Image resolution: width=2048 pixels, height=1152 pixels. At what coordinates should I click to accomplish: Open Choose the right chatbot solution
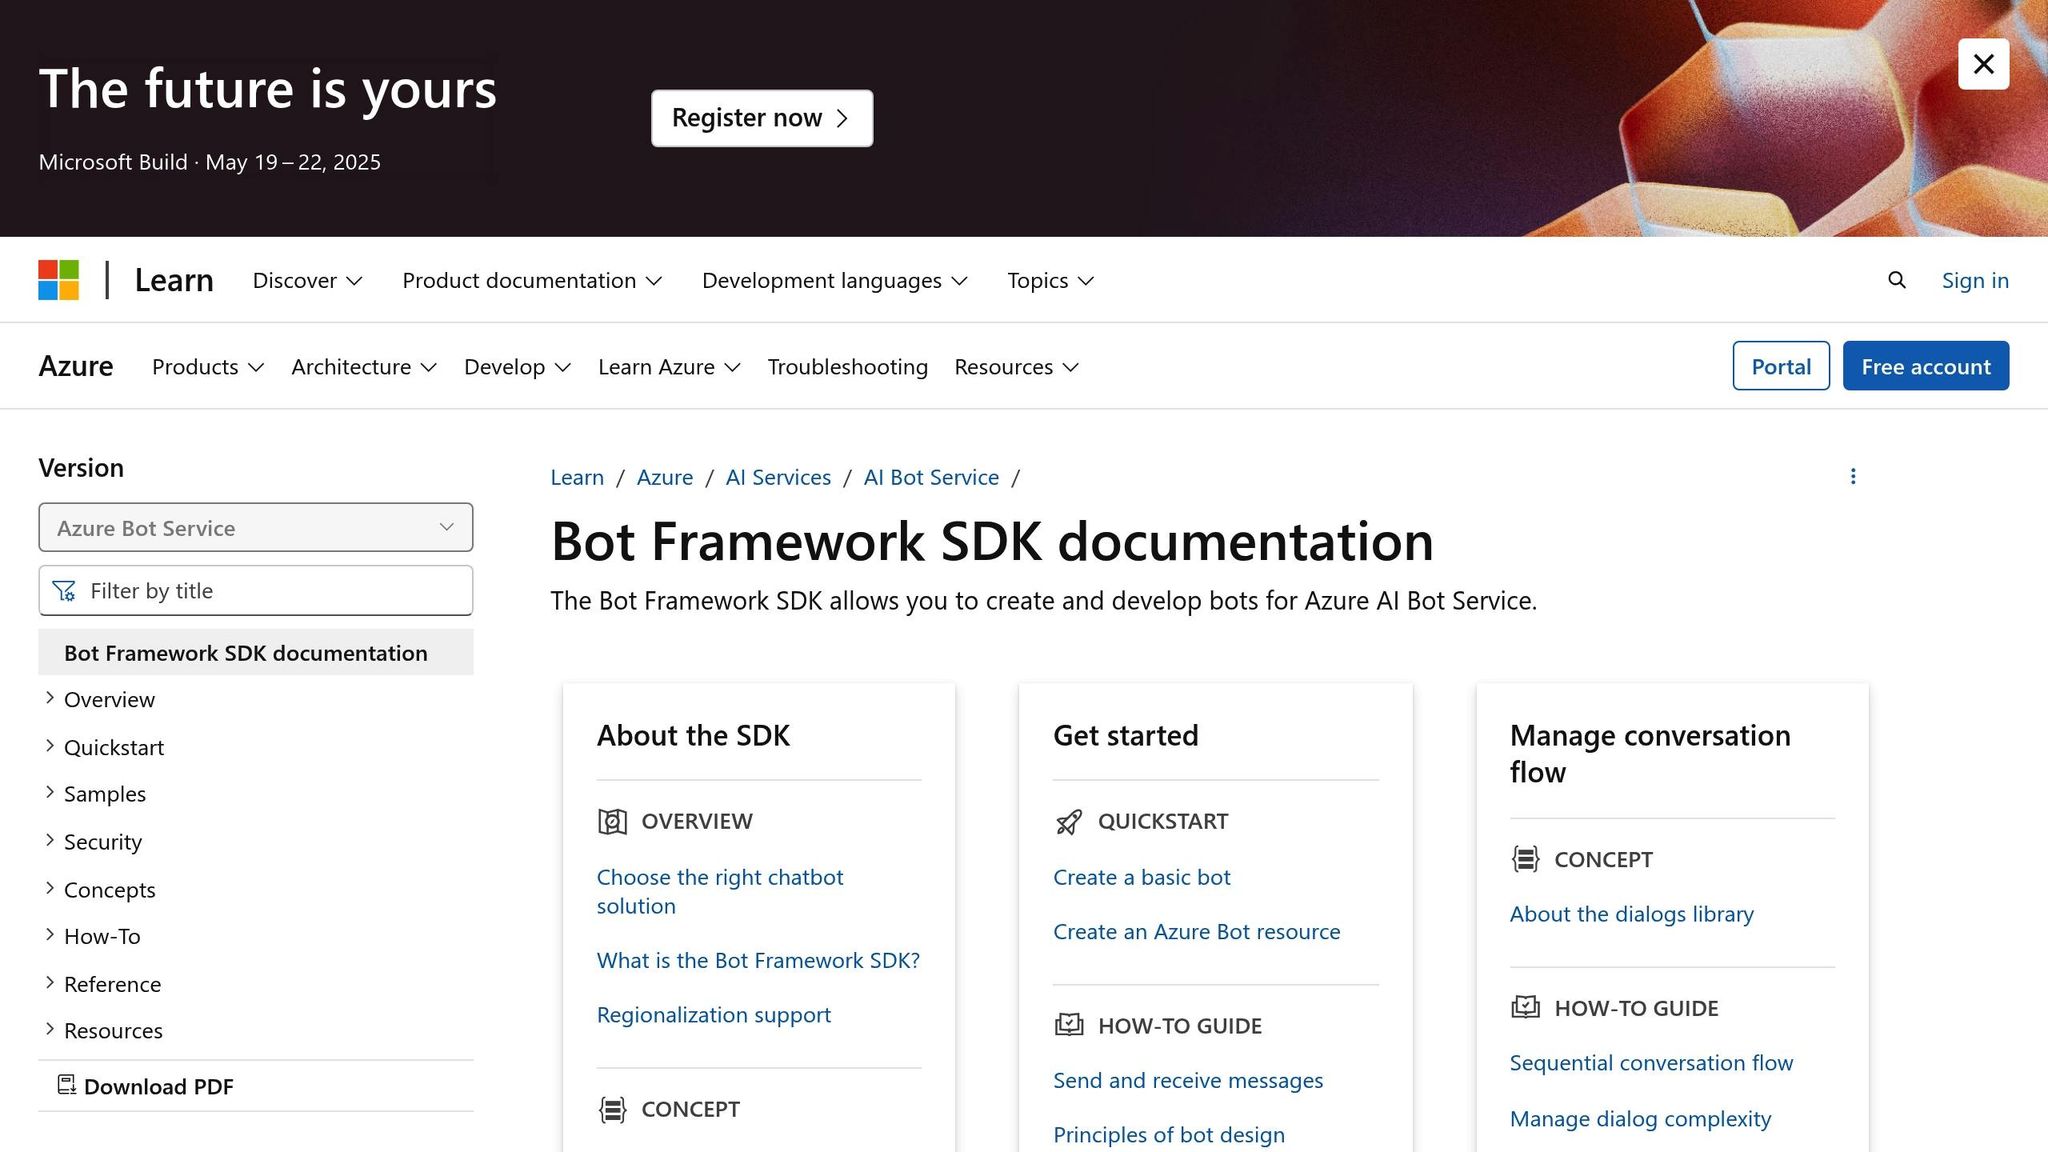pos(720,891)
